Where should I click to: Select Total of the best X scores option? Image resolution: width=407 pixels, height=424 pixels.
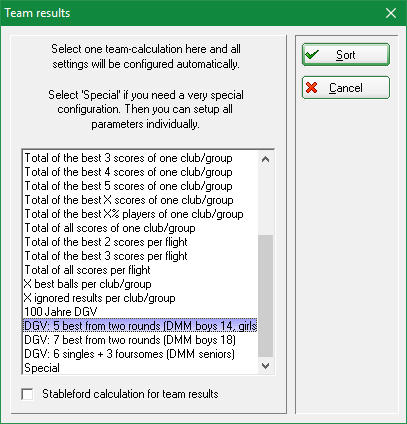(x=140, y=200)
